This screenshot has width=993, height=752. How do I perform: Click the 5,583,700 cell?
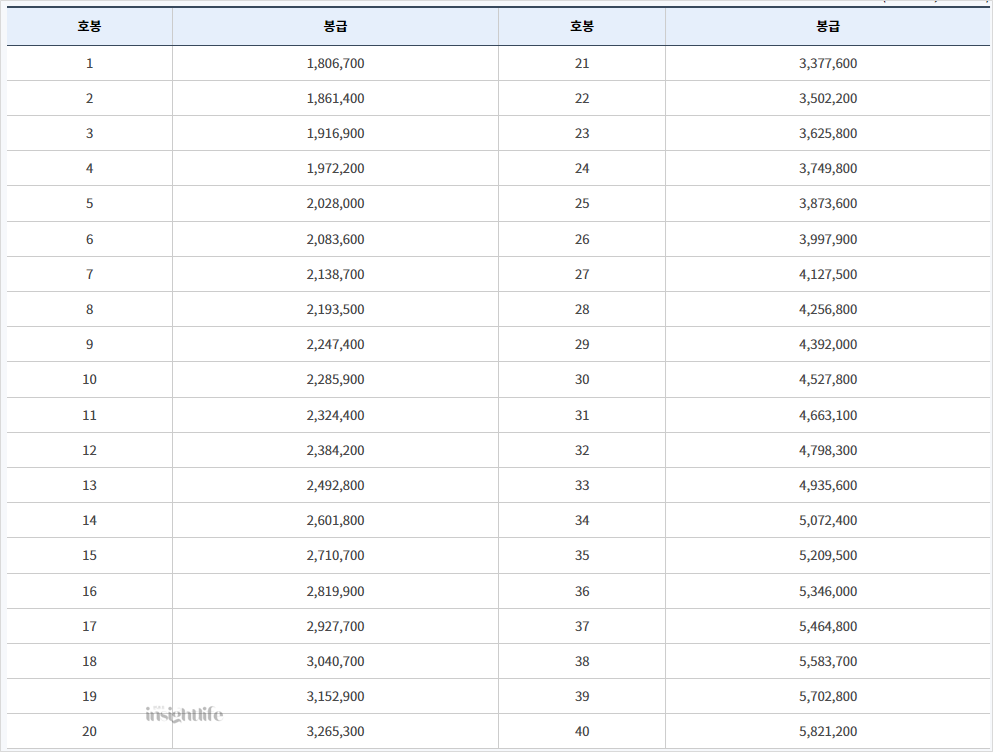point(828,661)
